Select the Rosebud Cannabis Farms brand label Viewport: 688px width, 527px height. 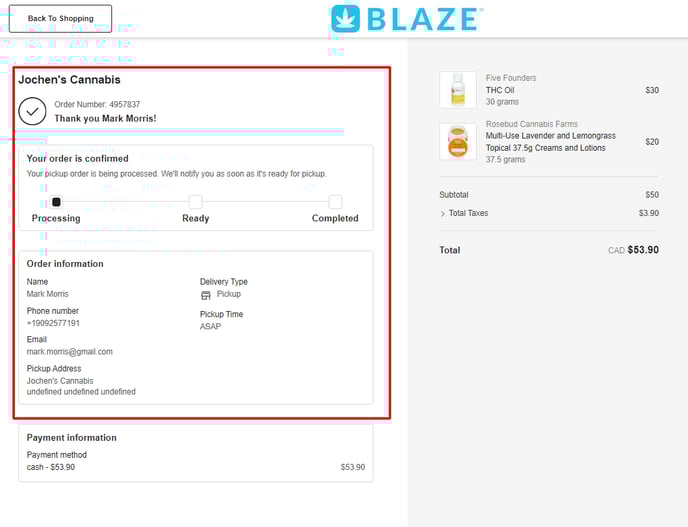coord(531,124)
